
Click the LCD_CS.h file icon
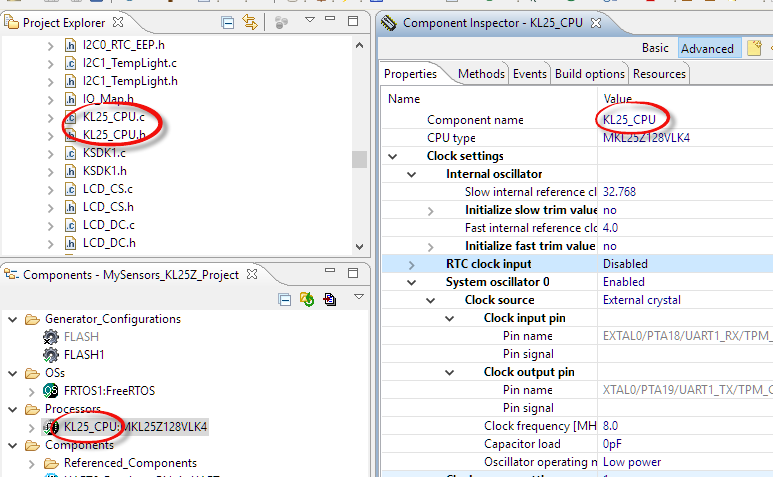[70, 207]
